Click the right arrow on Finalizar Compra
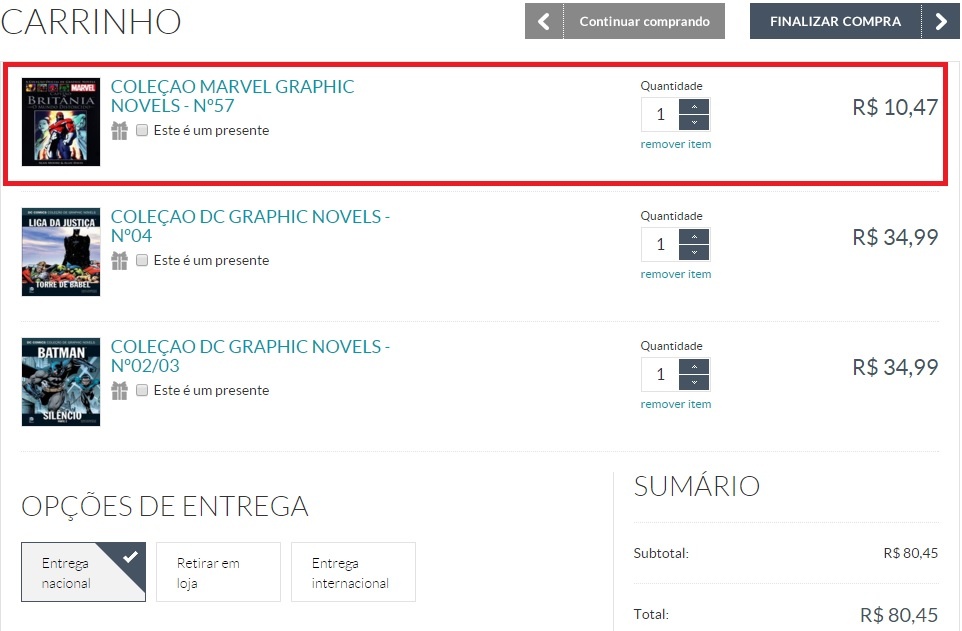Image resolution: width=962 pixels, height=631 pixels. [x=941, y=21]
